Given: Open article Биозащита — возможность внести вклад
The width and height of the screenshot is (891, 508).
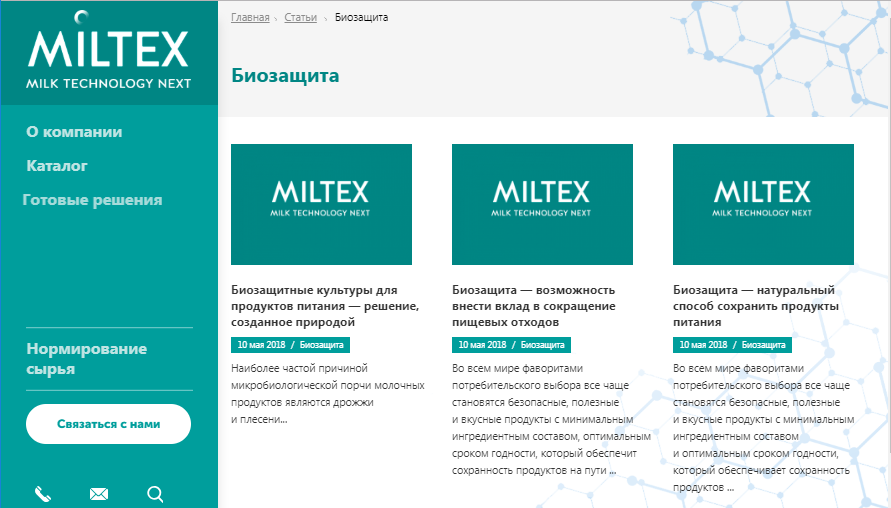Looking at the screenshot, I should point(534,306).
